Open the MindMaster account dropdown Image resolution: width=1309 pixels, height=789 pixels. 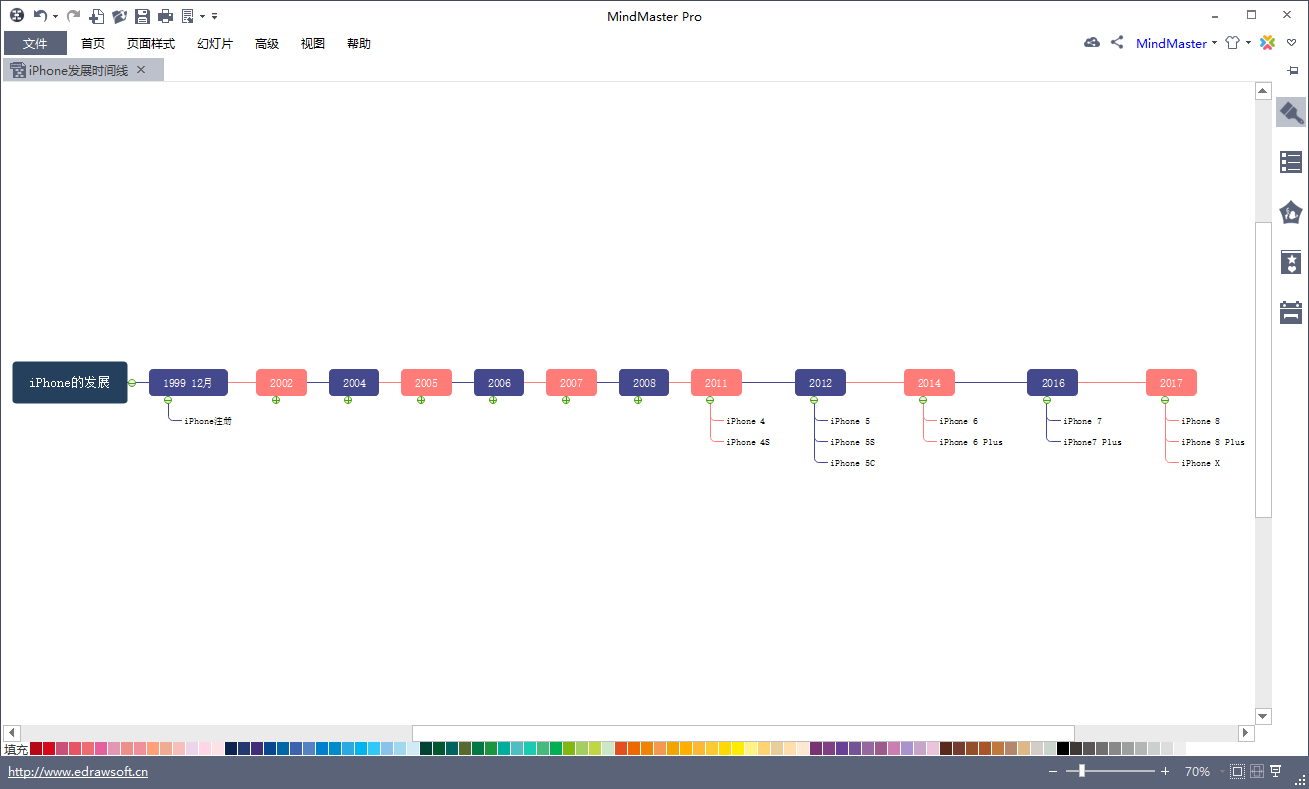click(1214, 43)
